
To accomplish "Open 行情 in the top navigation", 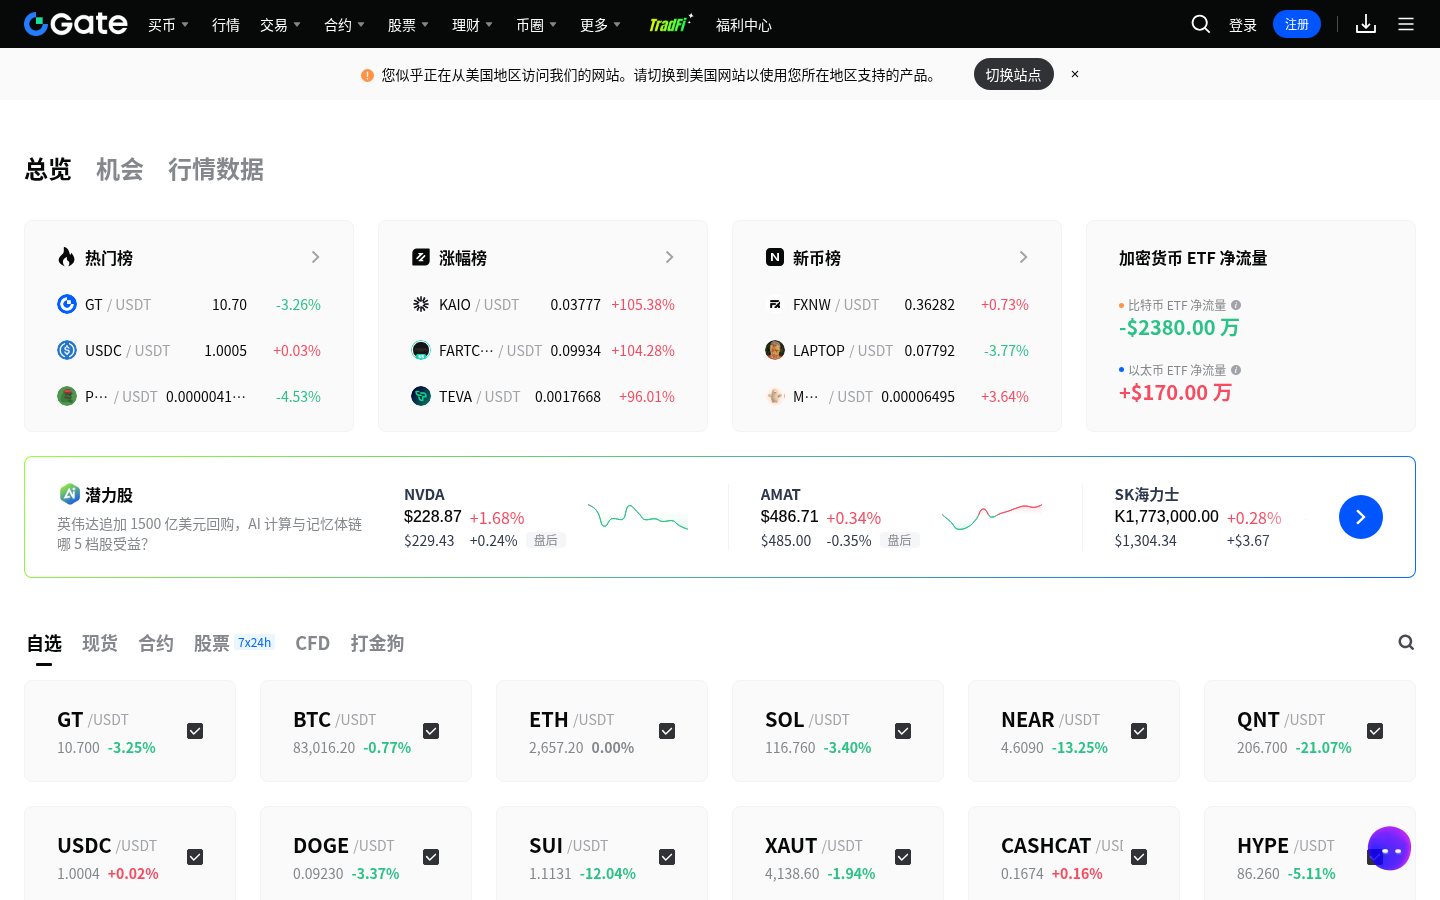I will tap(226, 25).
